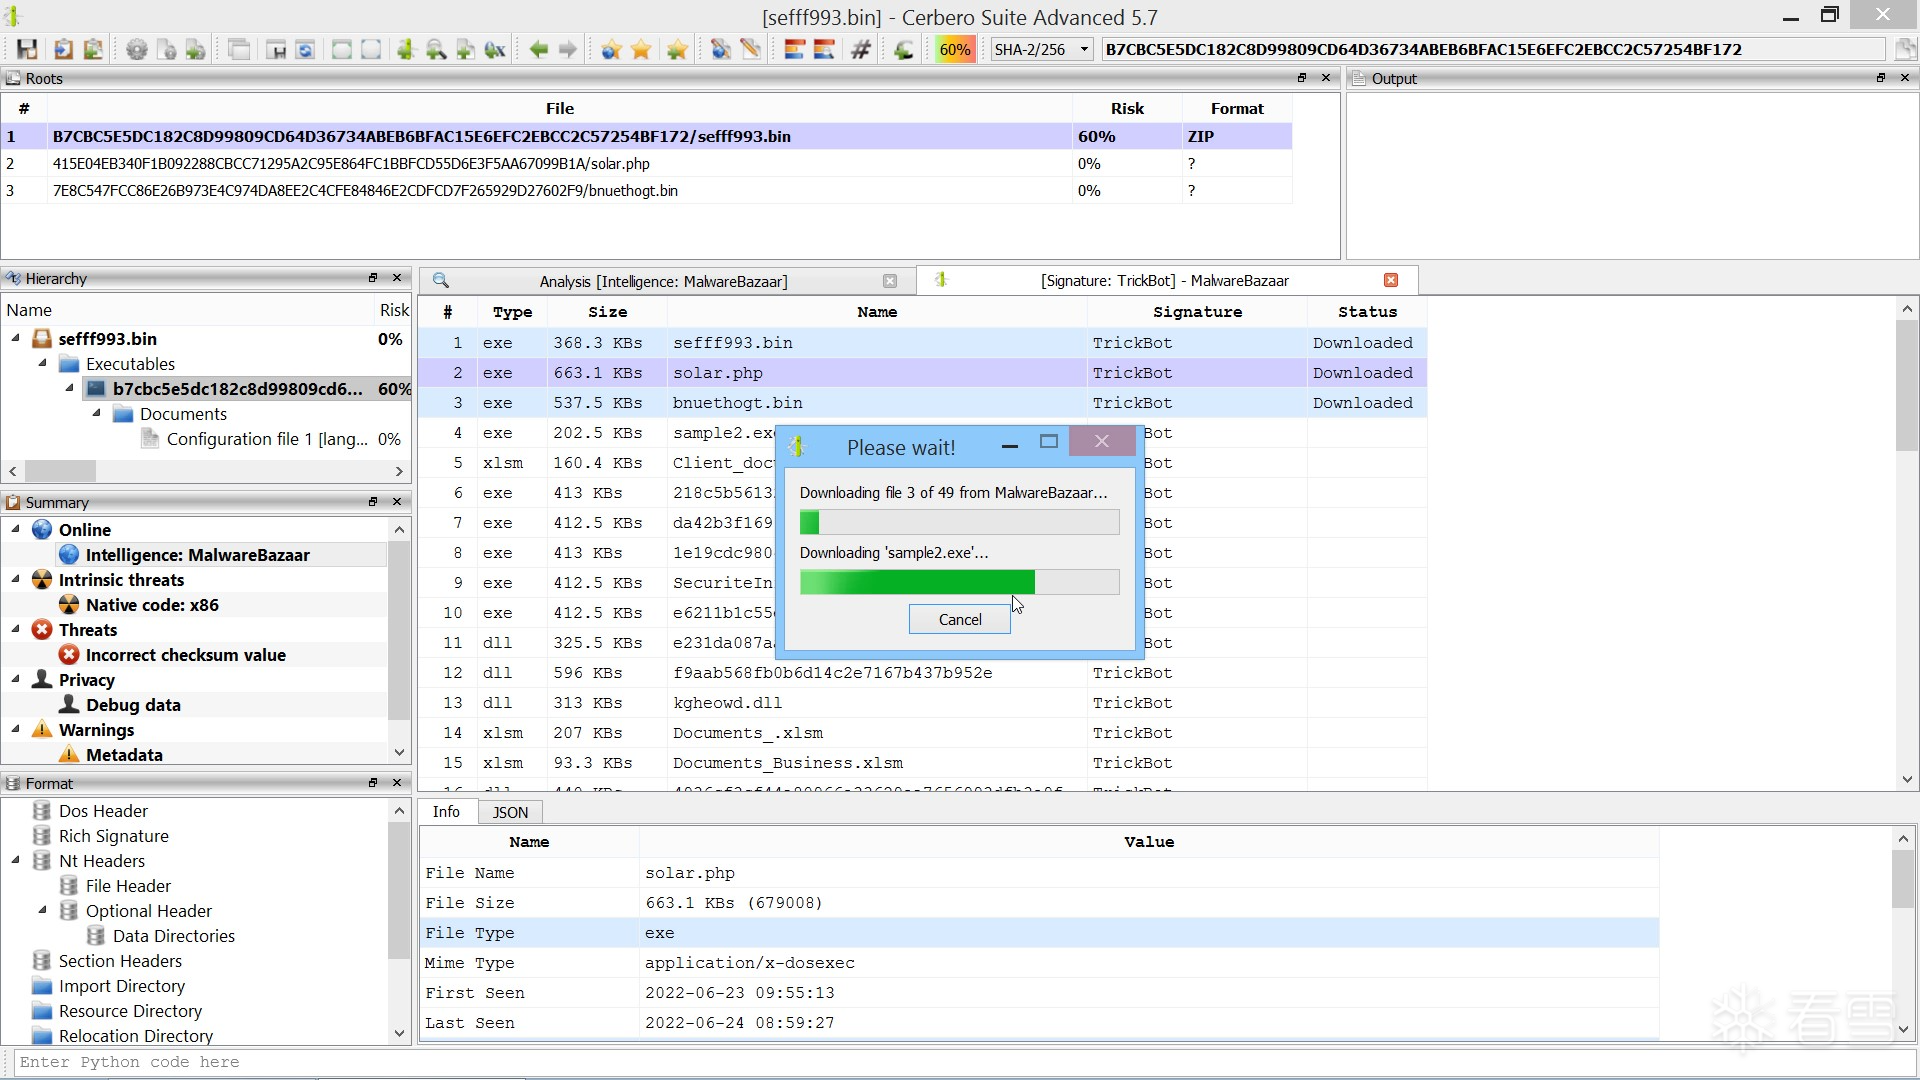Image resolution: width=1920 pixels, height=1080 pixels.
Task: Click the green back arrow
Action: [539, 50]
